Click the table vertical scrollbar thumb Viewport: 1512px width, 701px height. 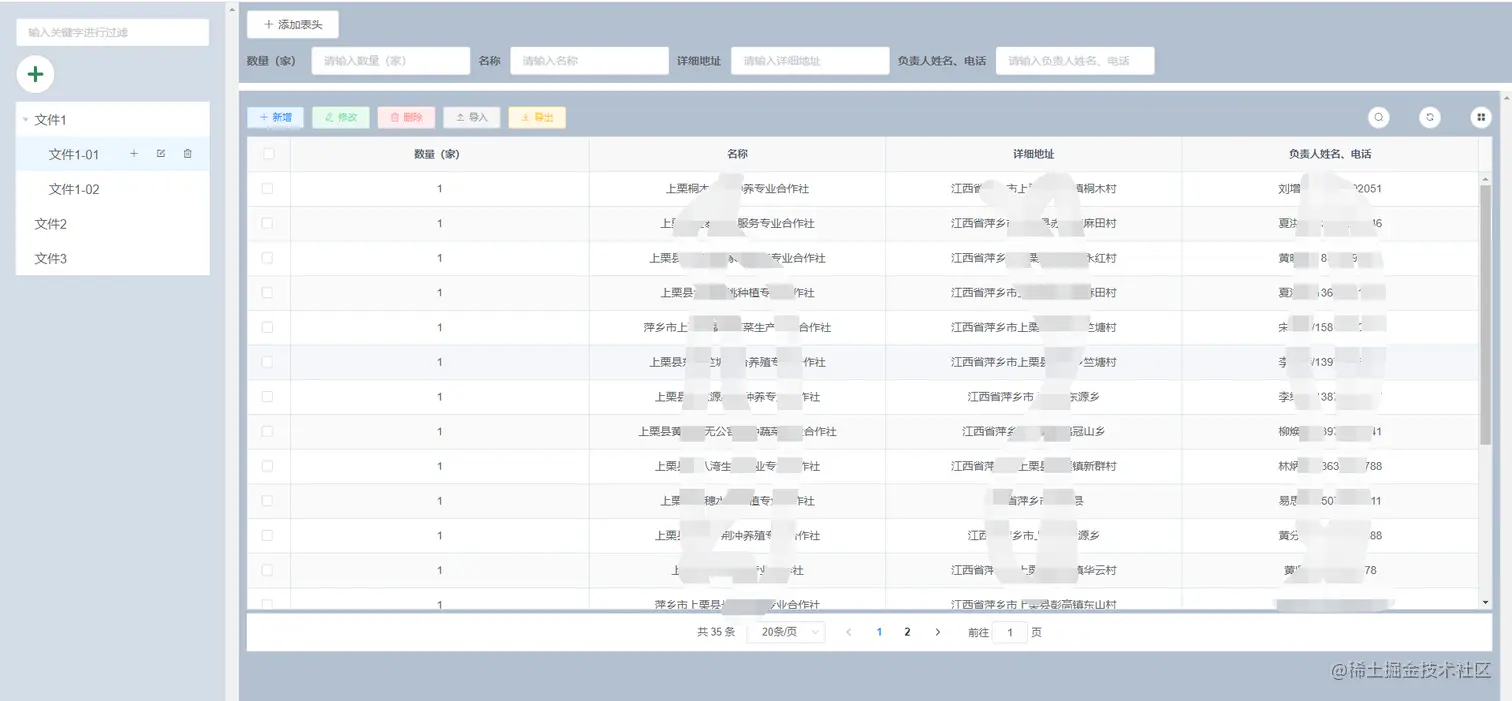tap(1485, 314)
